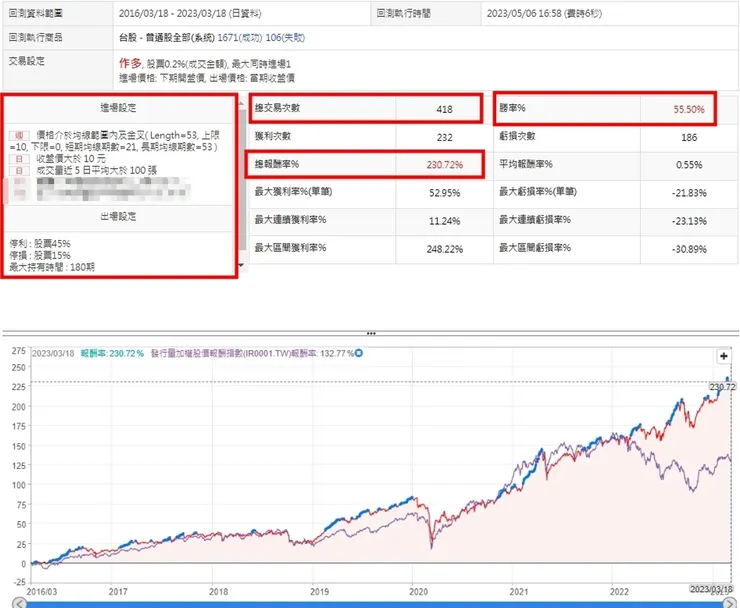Click the IR0001.TW index legend entry
Screen dimensions: 740x608
click(x=252, y=354)
